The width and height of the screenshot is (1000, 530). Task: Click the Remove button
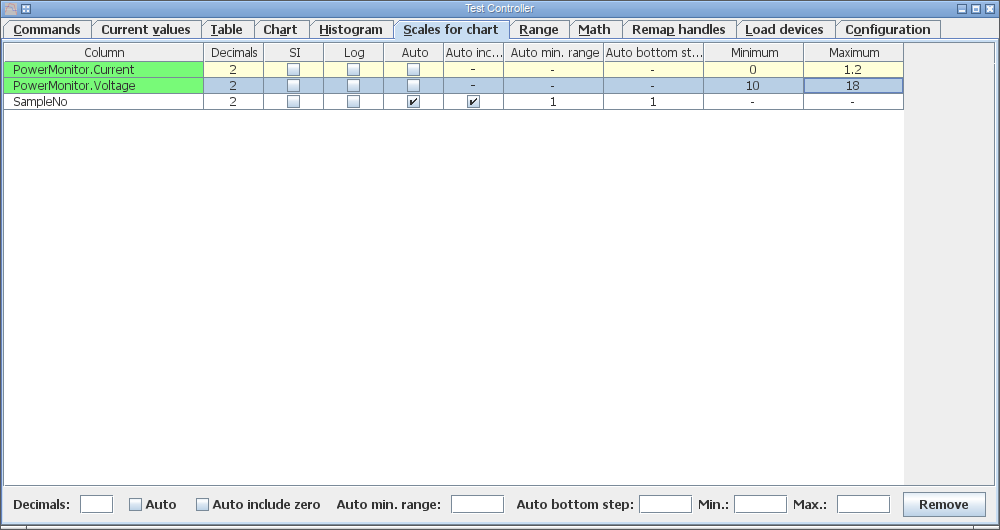944,504
